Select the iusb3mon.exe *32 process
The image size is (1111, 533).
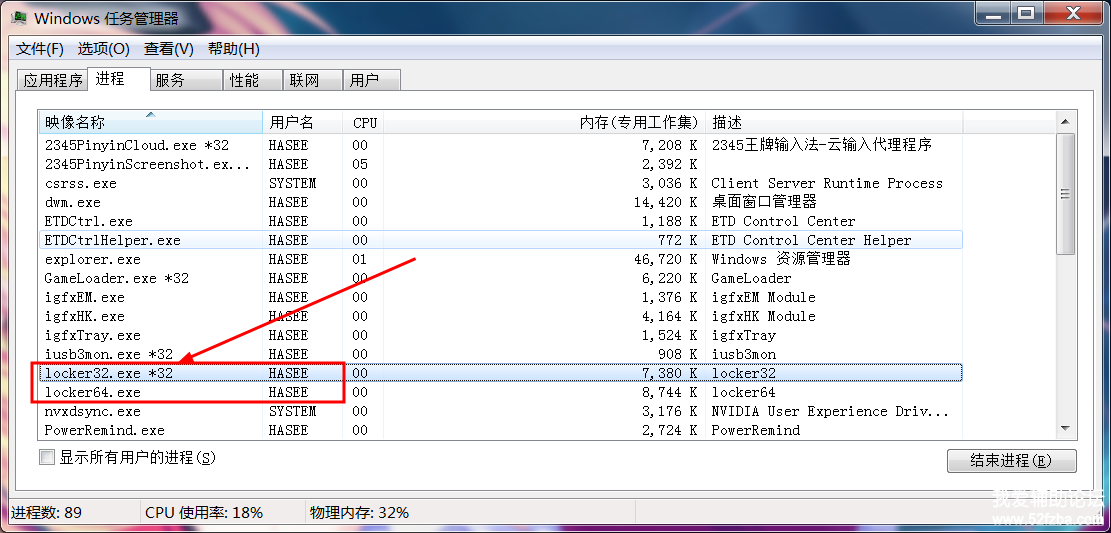pos(501,354)
